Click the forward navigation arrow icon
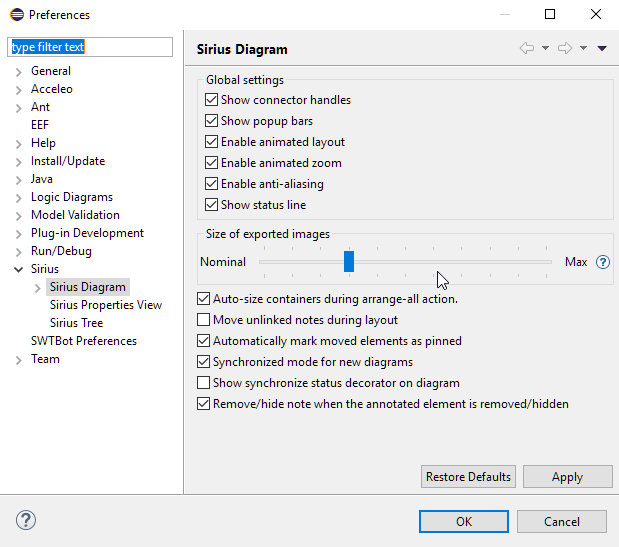 tap(565, 48)
